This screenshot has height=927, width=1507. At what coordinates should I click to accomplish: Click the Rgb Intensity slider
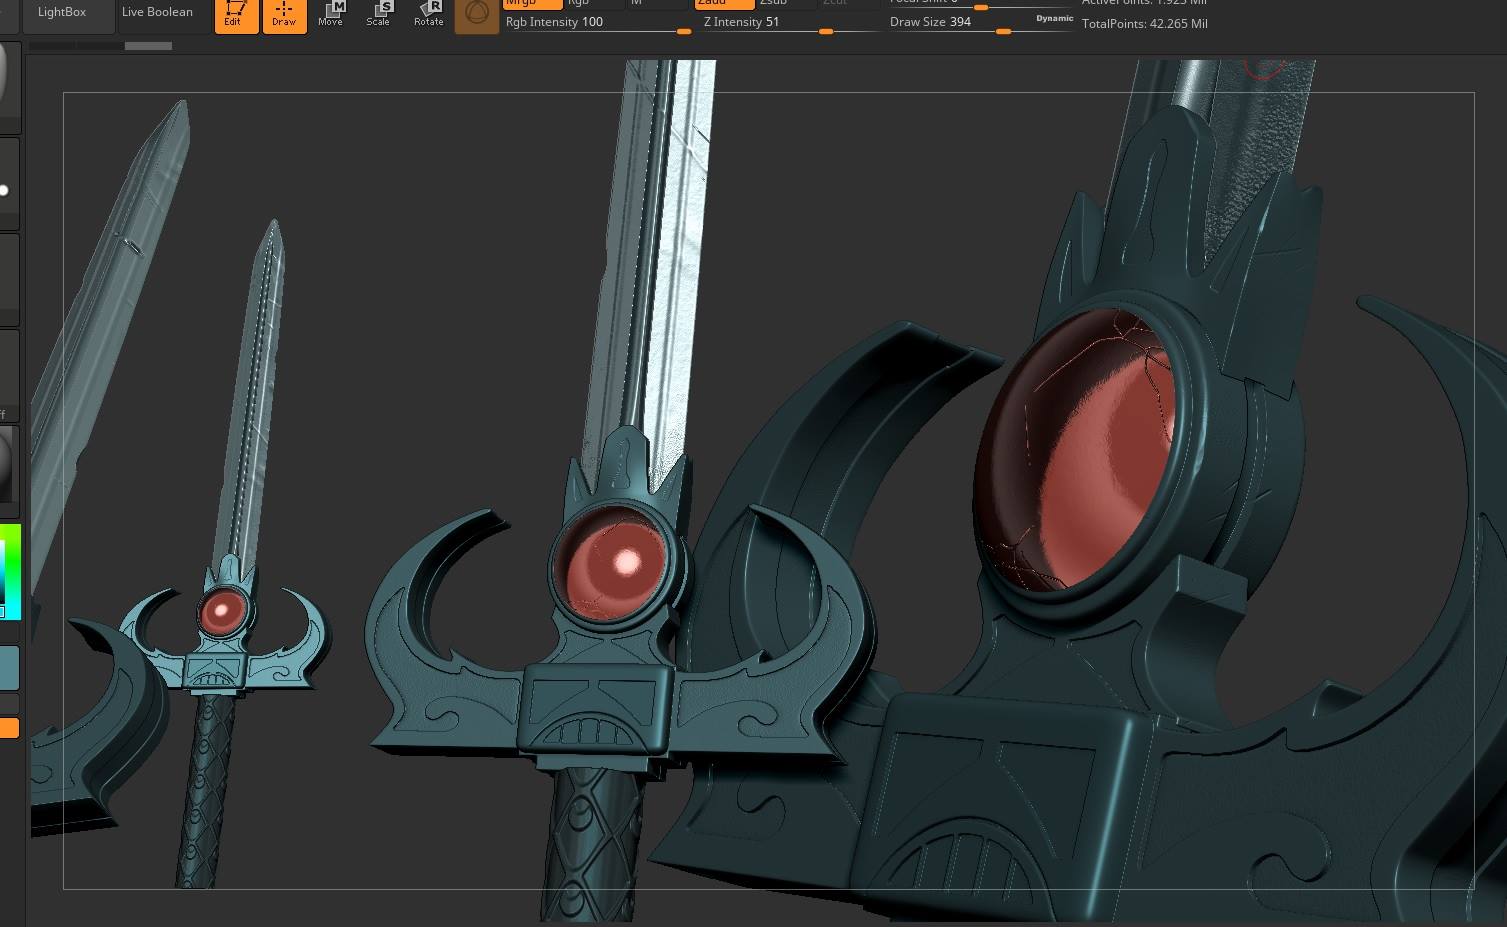(x=598, y=24)
